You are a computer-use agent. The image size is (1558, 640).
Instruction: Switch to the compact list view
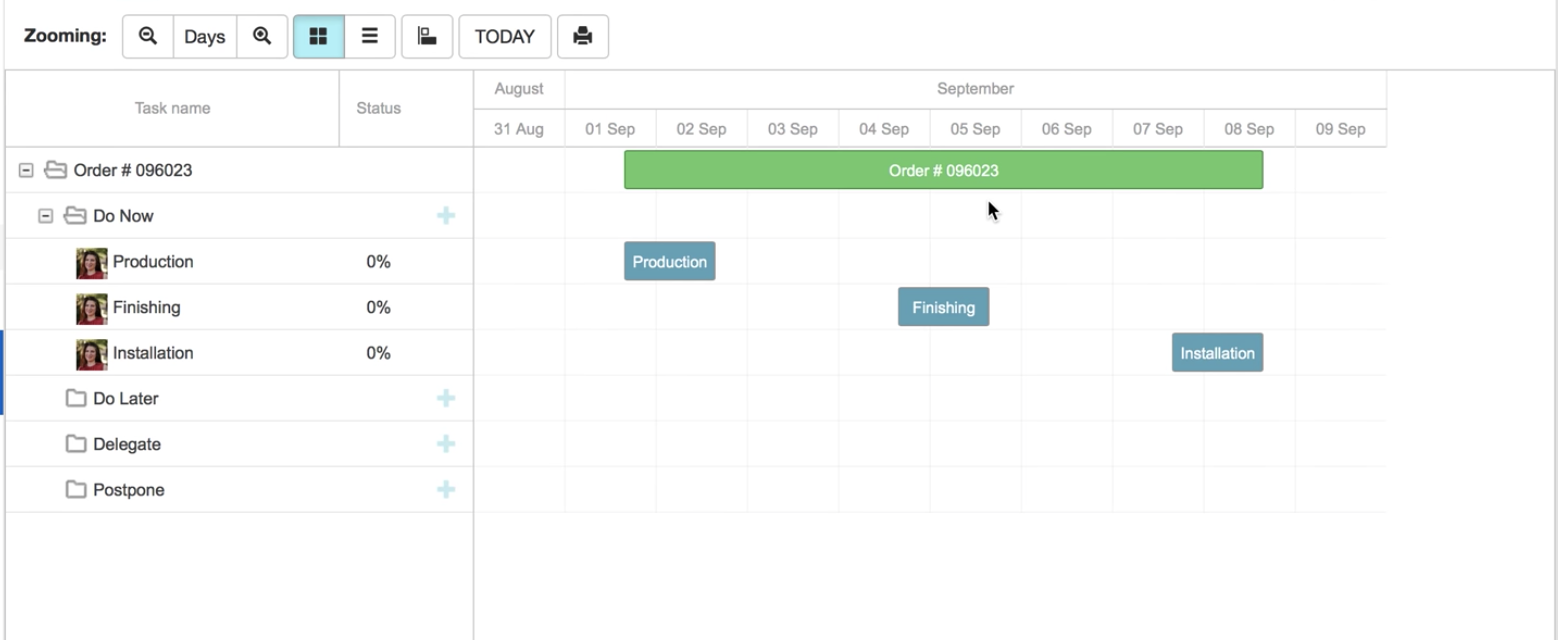[369, 36]
